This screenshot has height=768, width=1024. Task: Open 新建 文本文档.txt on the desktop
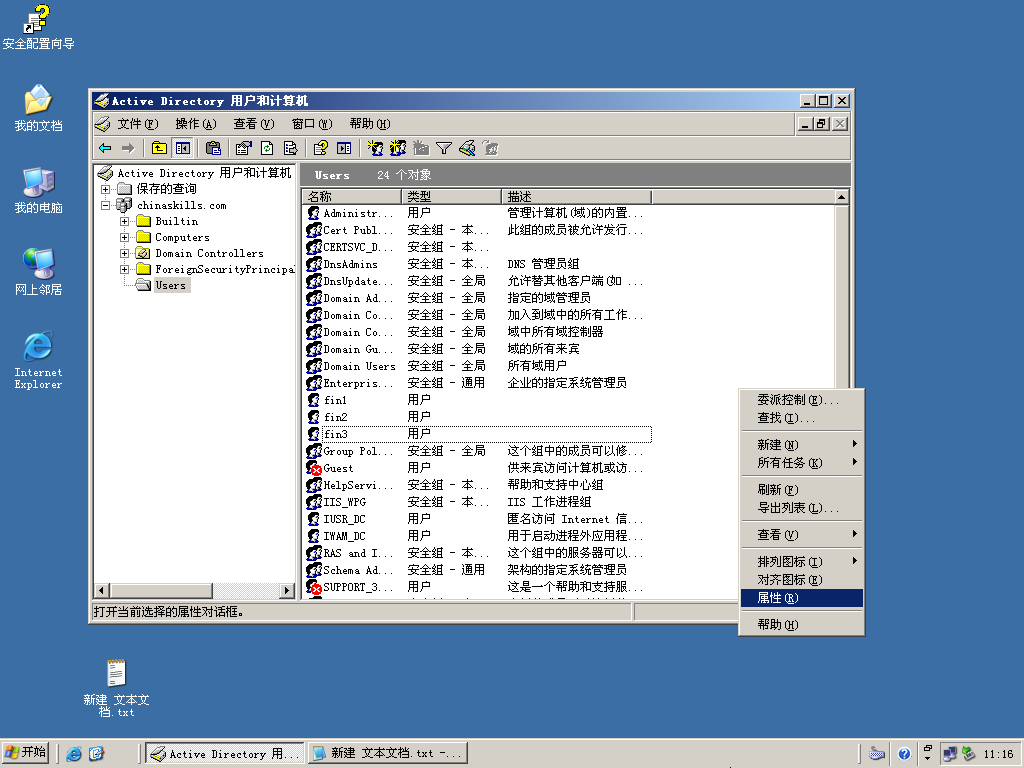(x=116, y=688)
